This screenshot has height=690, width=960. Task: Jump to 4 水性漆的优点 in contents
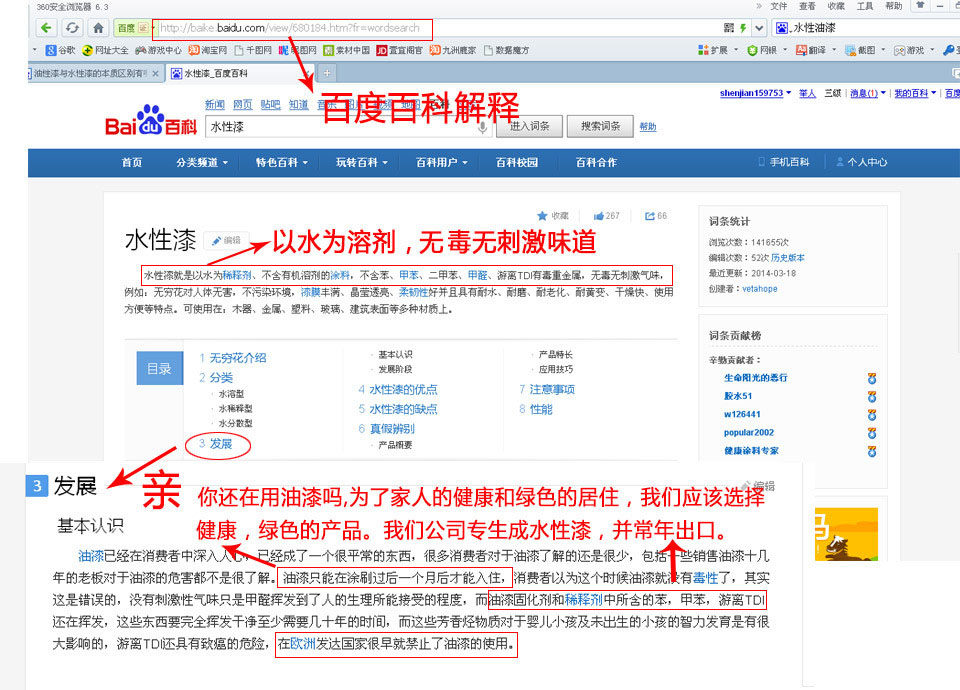[x=398, y=389]
